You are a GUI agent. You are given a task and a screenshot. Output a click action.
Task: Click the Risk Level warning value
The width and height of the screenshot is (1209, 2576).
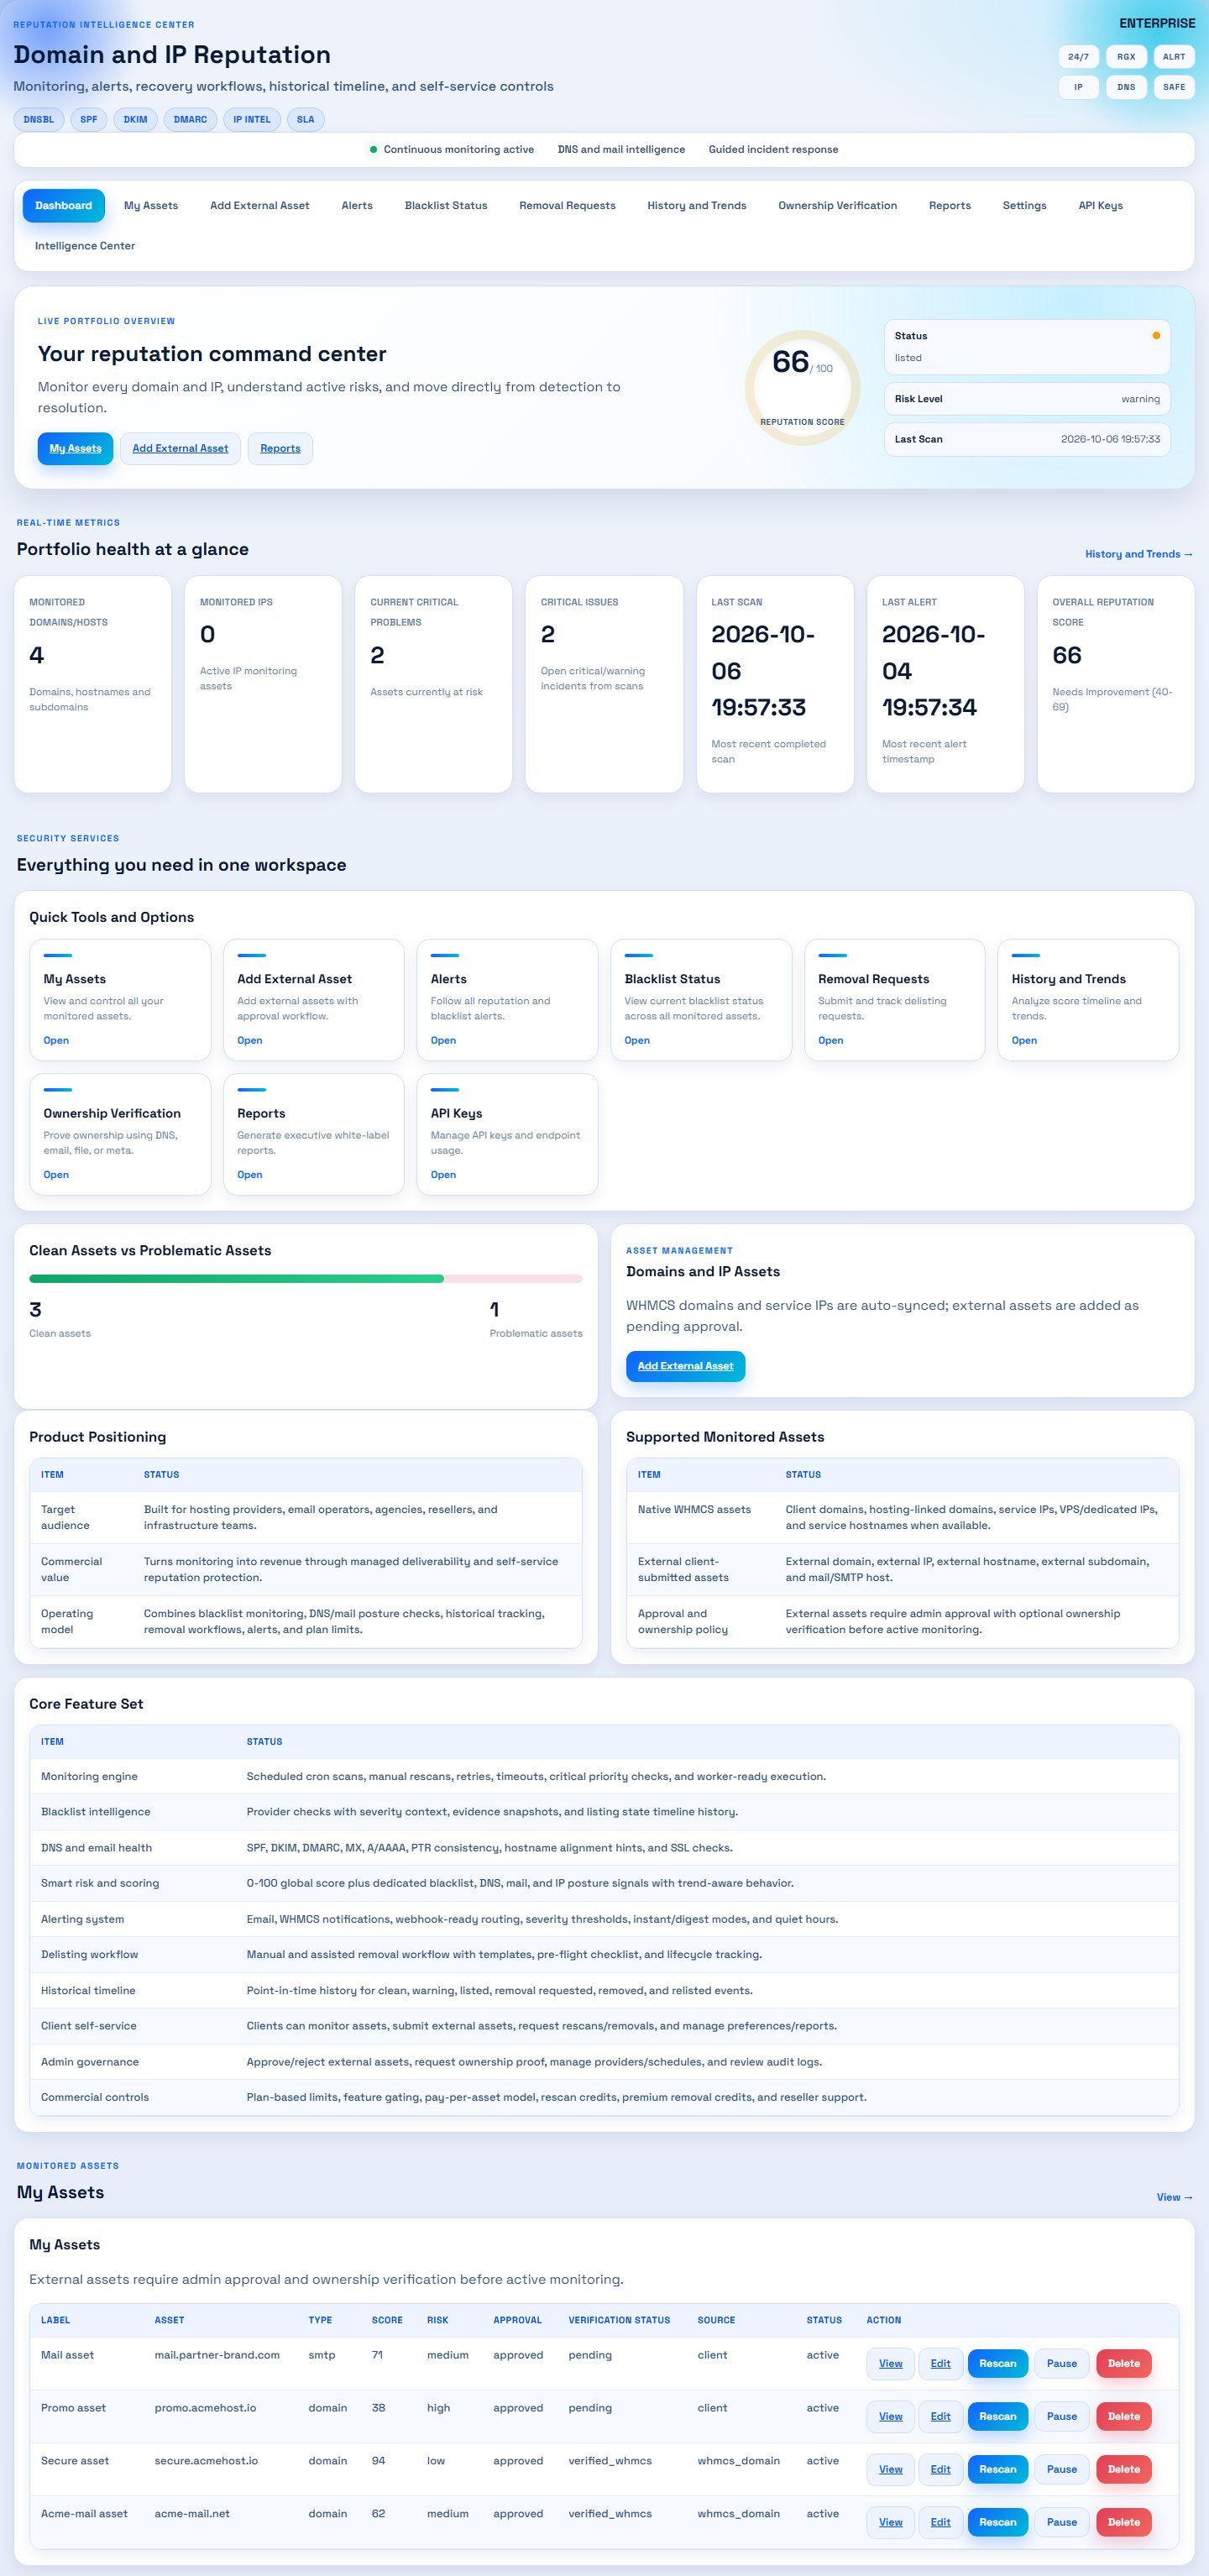(x=1140, y=399)
